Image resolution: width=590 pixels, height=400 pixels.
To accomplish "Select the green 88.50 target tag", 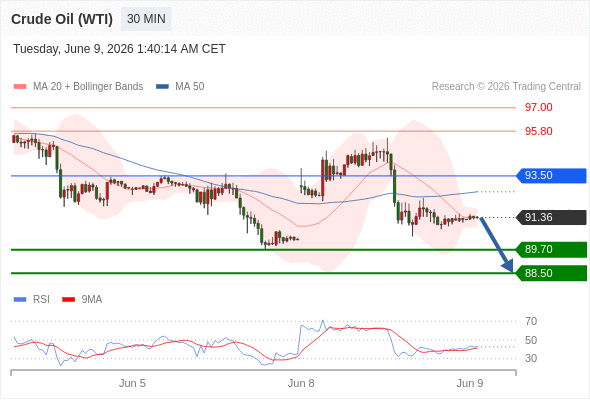I will coord(551,273).
